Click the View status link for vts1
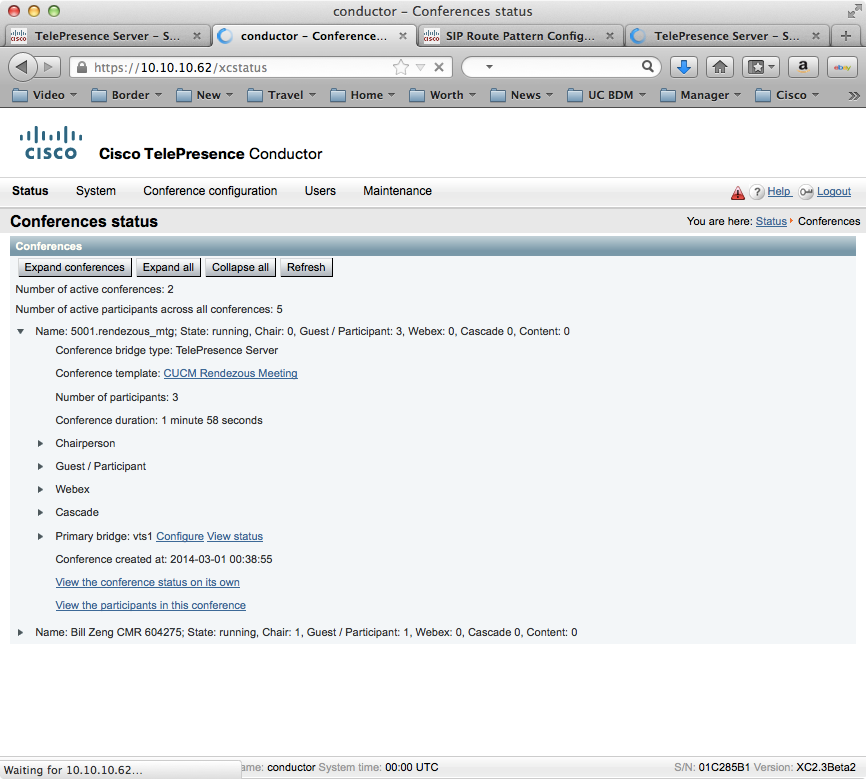Viewport: 866px width, 779px height. click(235, 536)
